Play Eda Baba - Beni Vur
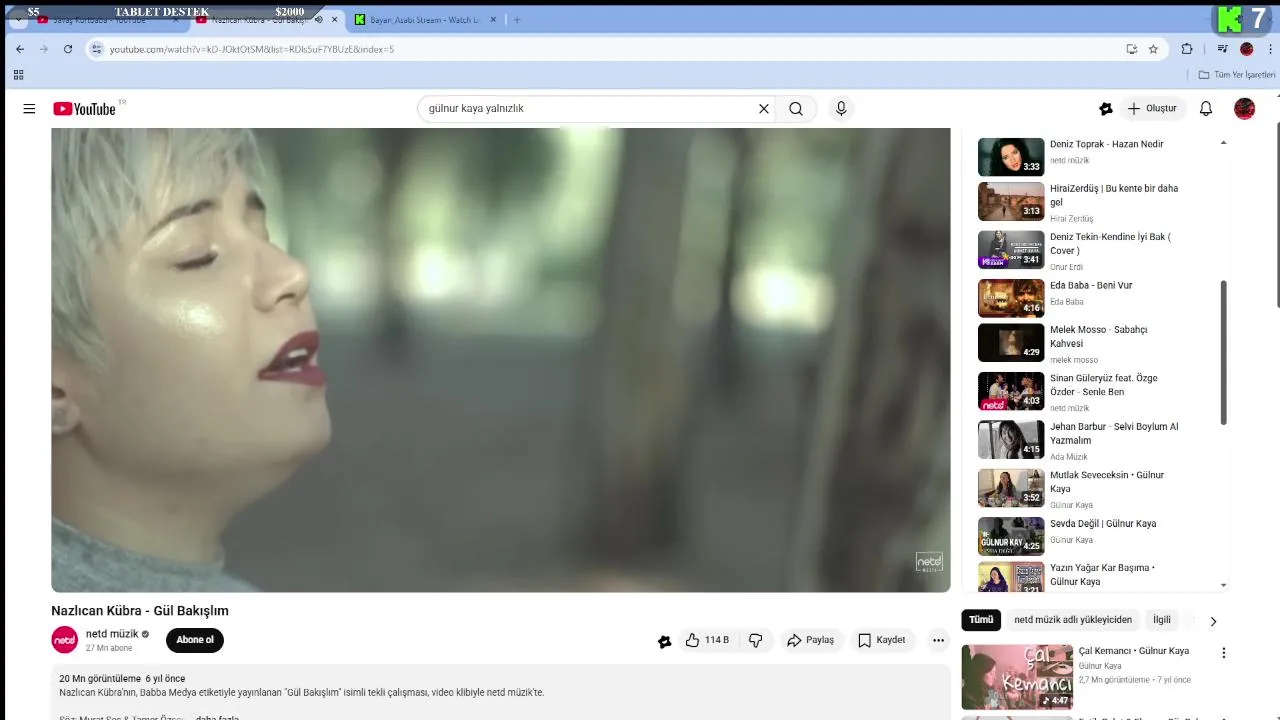Screen dimensions: 1280x720 pyautogui.click(x=1090, y=298)
